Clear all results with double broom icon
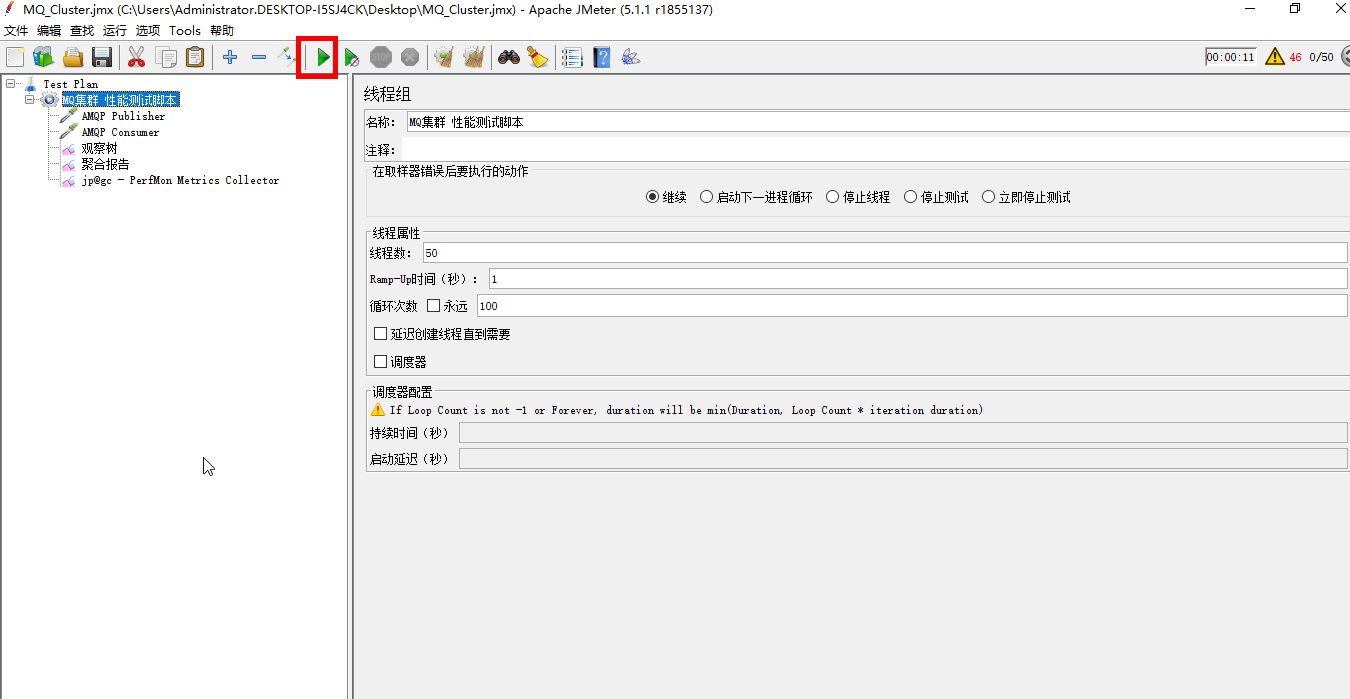The image size is (1350, 699). [x=474, y=57]
